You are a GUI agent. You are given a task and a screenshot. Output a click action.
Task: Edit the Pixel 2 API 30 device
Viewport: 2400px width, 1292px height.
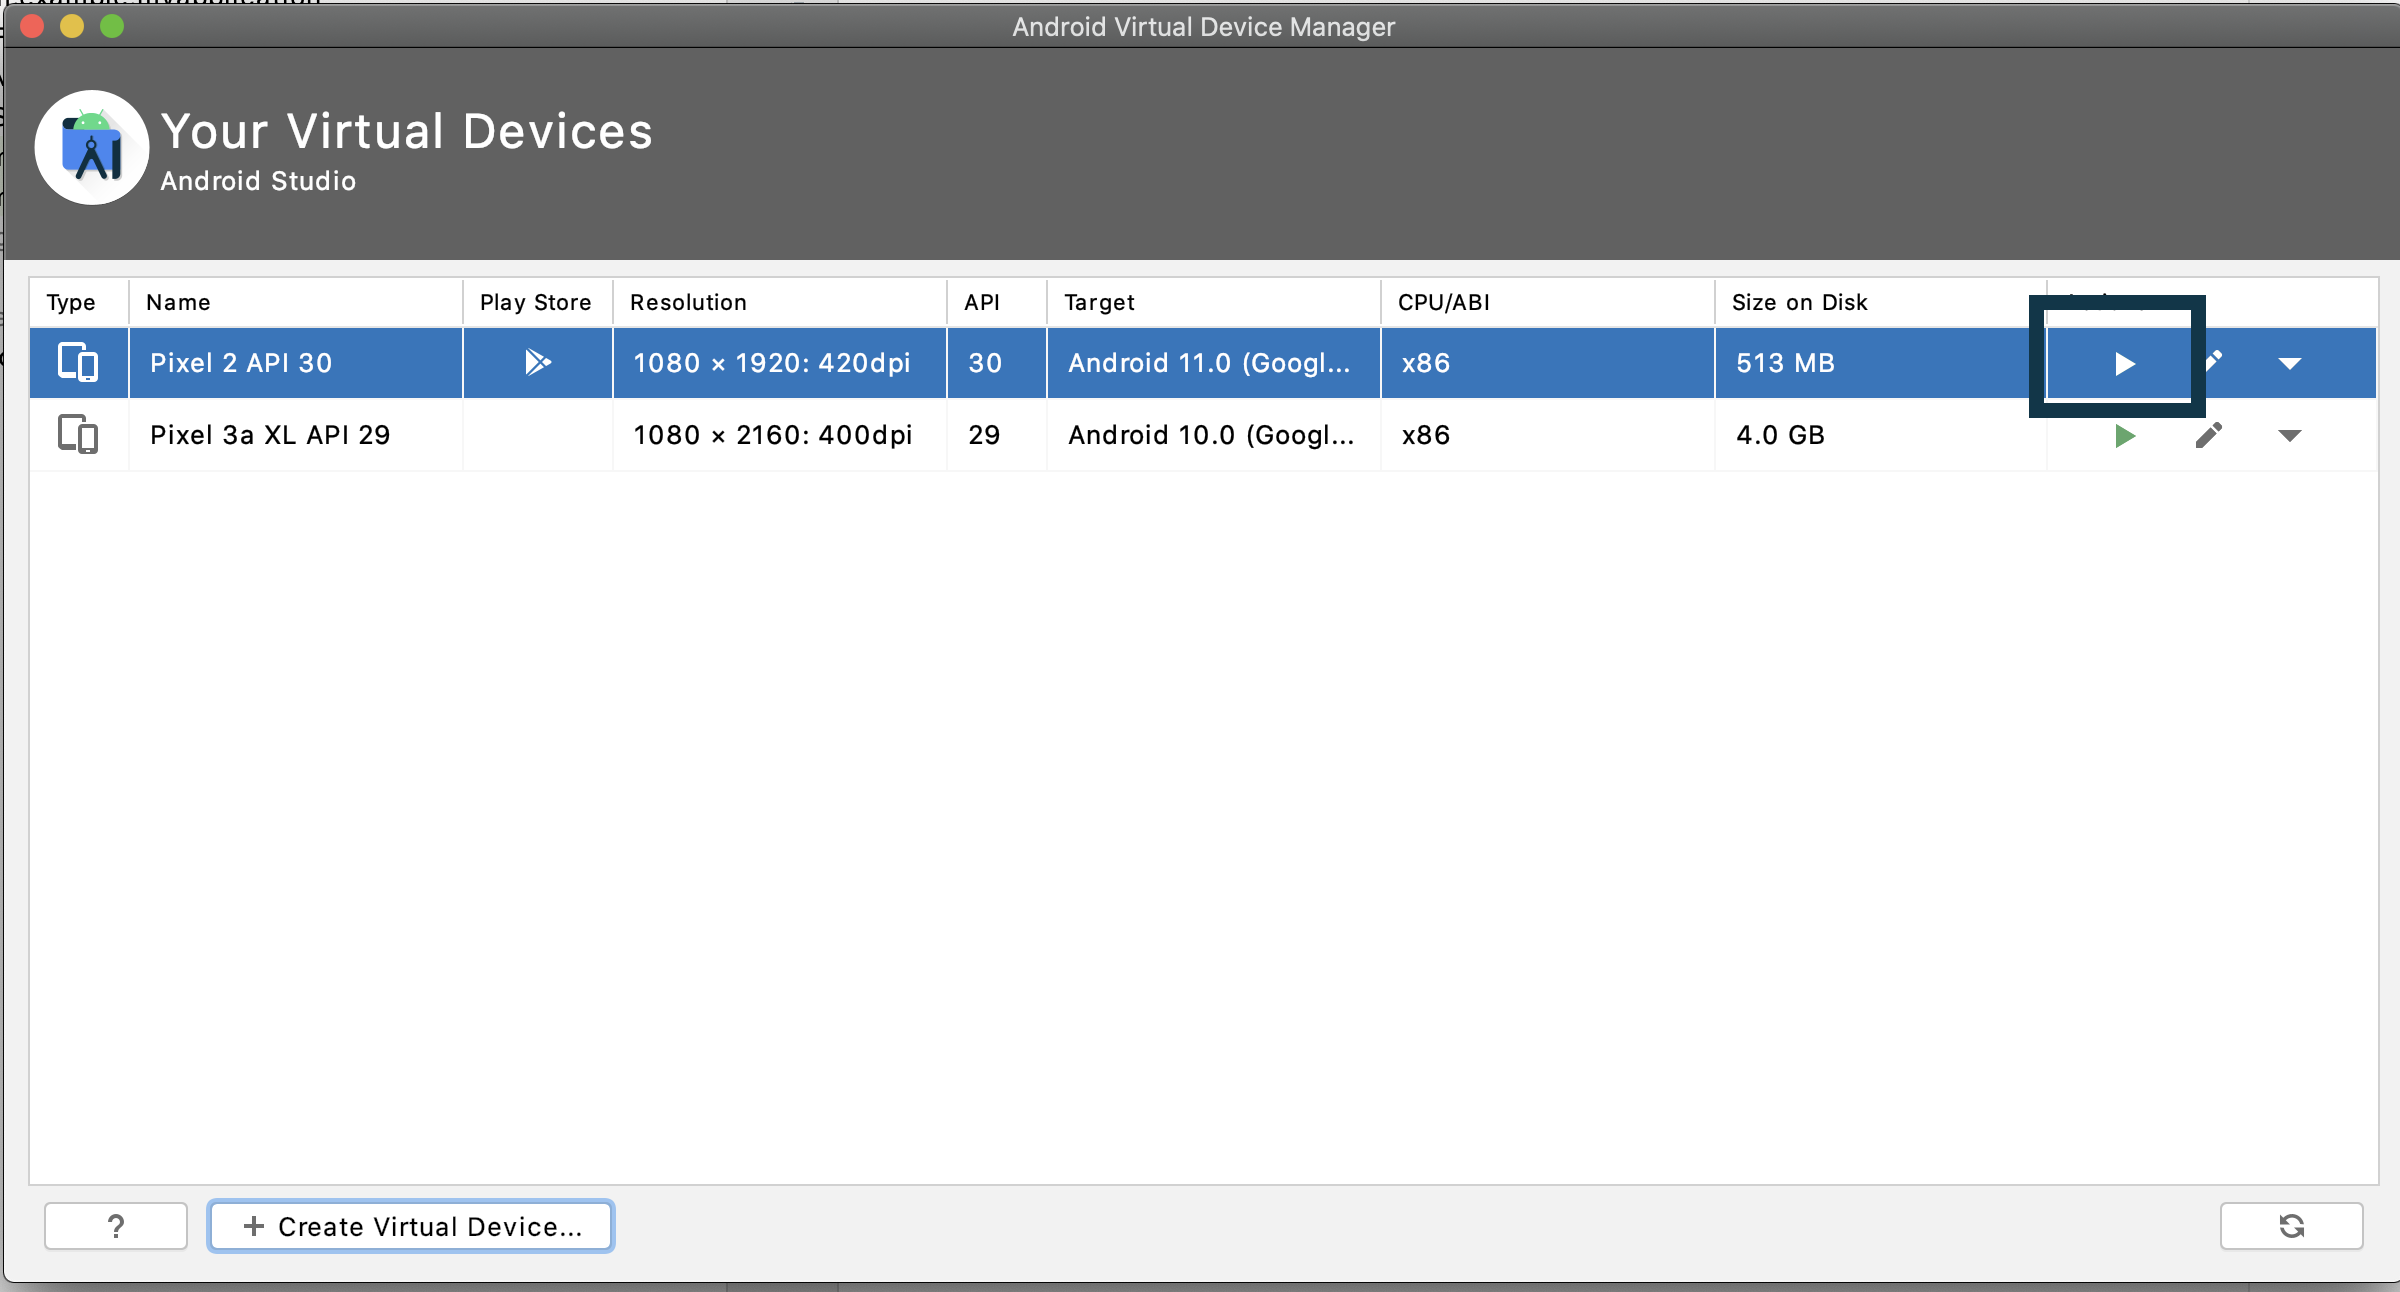(2212, 361)
